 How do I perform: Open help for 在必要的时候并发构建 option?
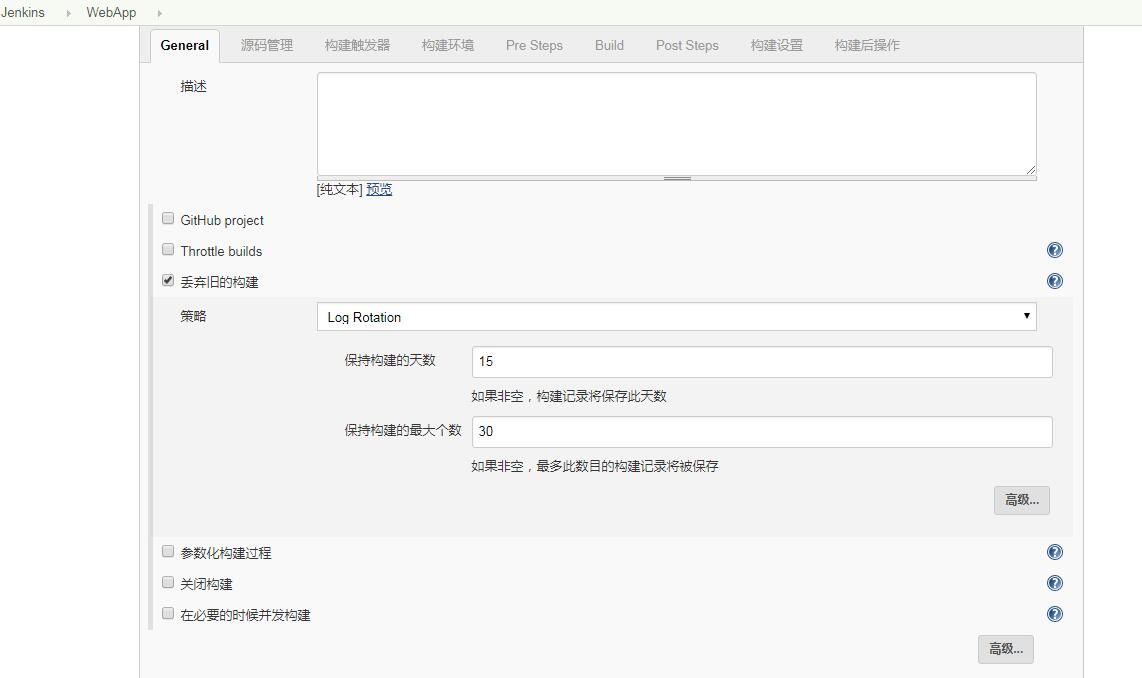click(x=1054, y=614)
